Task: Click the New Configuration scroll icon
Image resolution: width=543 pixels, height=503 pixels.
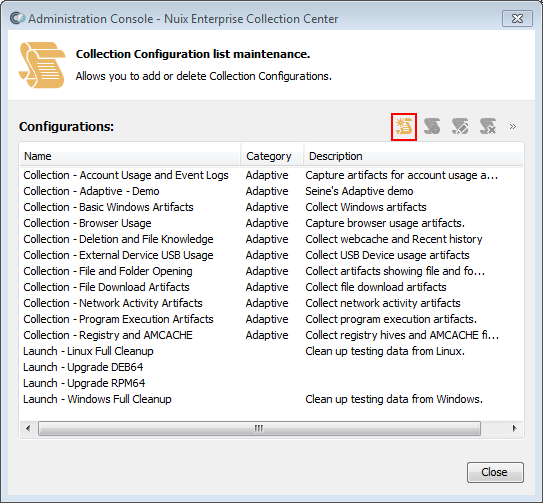Action: pyautogui.click(x=404, y=126)
